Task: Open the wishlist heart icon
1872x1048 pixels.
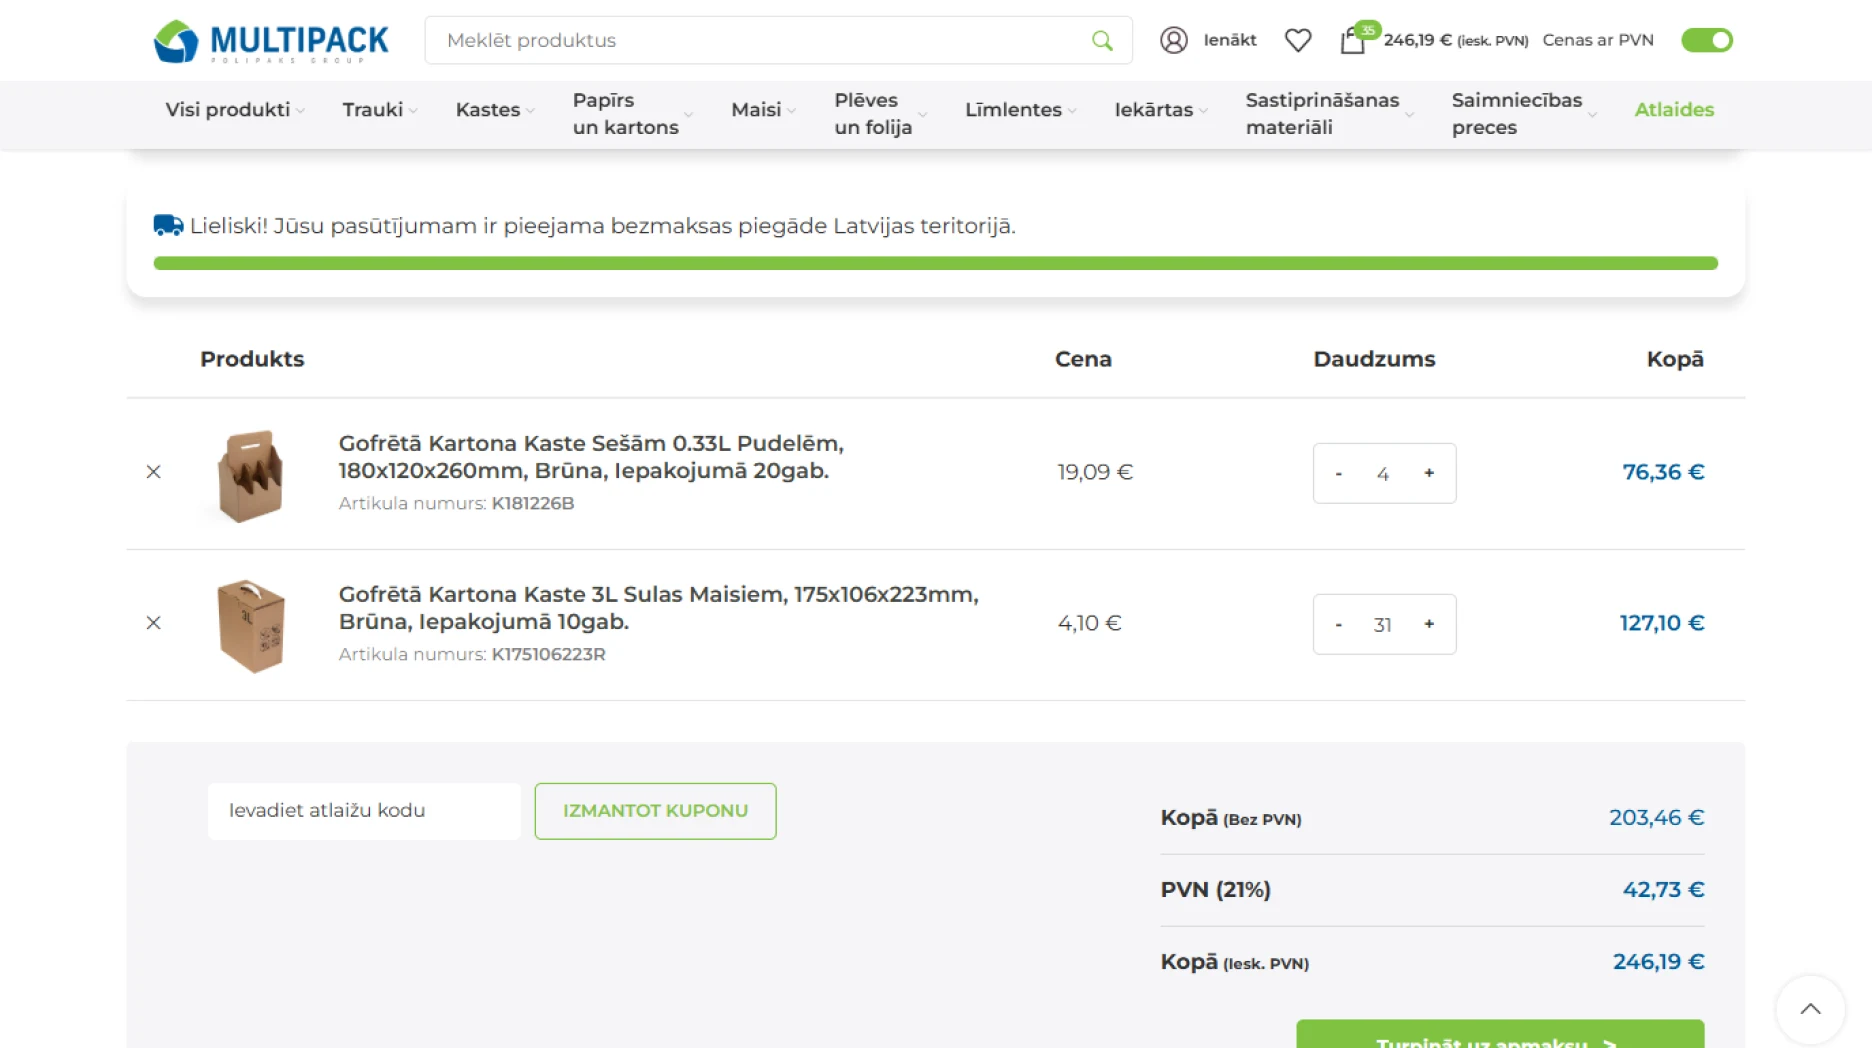Action: 1298,40
